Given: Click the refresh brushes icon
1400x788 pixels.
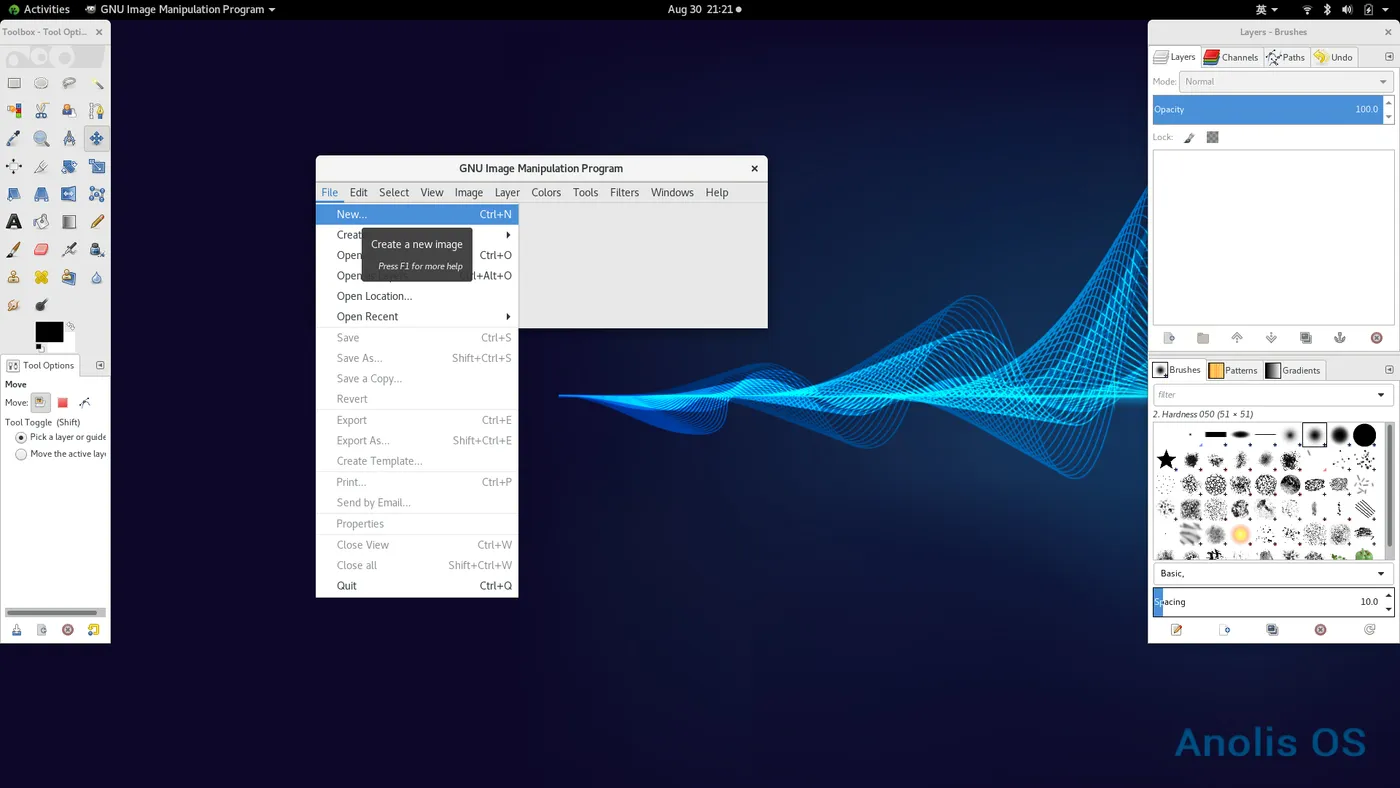Looking at the screenshot, I should click(1369, 630).
